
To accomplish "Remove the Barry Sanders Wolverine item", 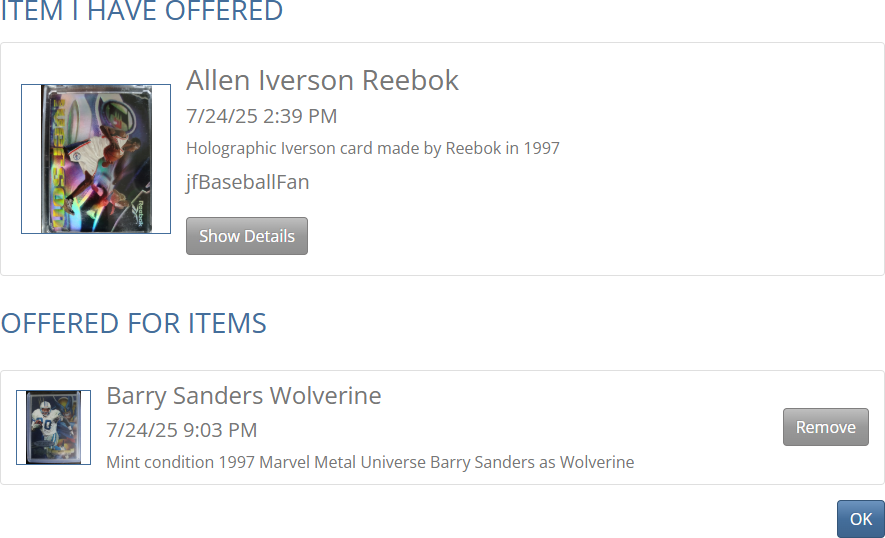I will [825, 427].
